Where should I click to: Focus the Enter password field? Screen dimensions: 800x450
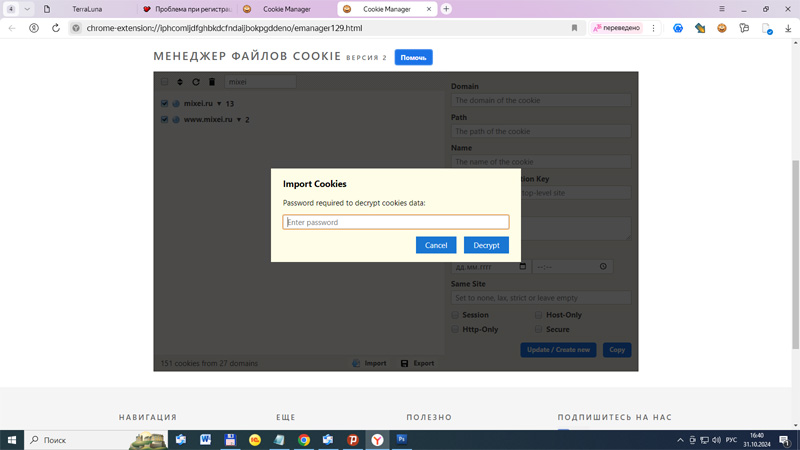click(x=395, y=222)
